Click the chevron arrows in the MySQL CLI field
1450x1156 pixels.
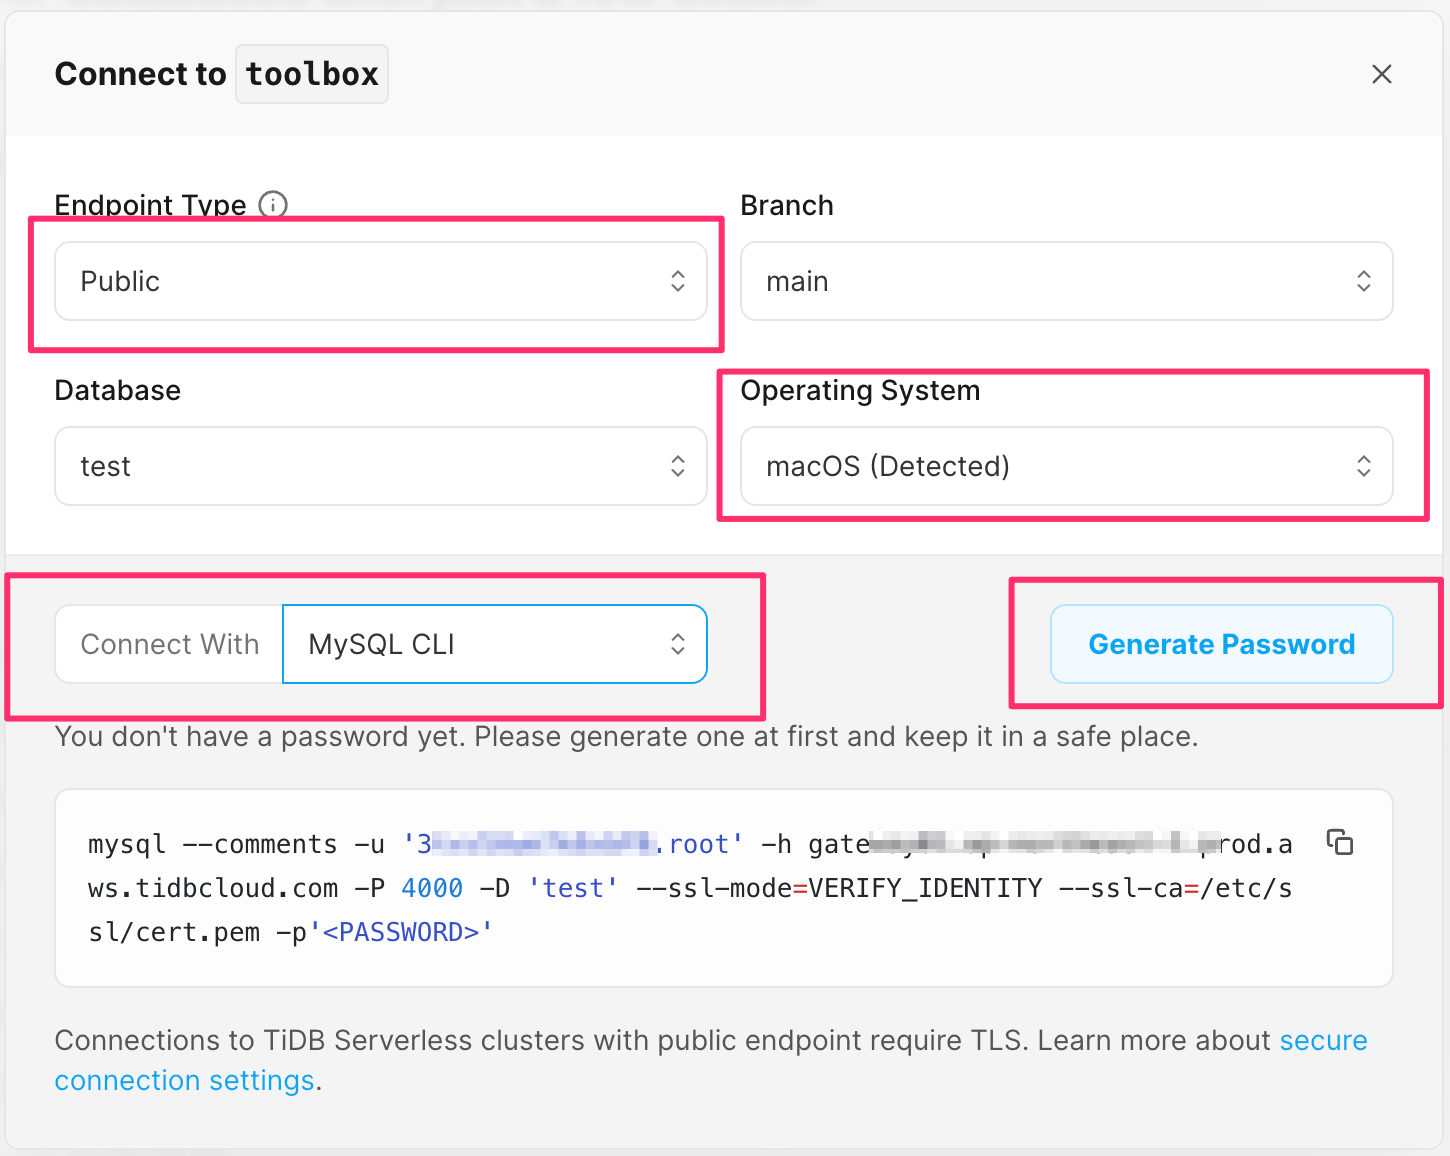click(x=678, y=644)
